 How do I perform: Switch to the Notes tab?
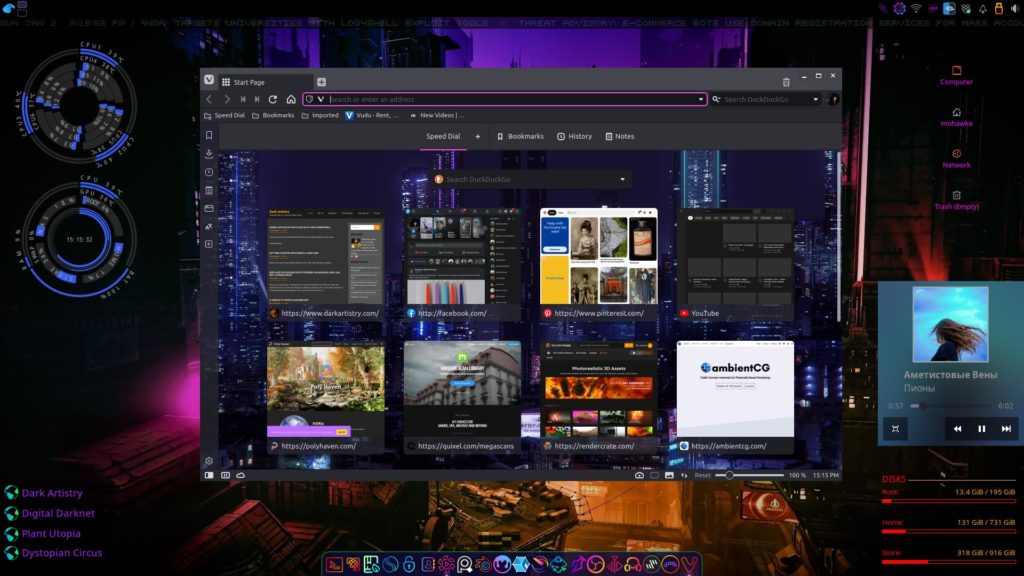pos(619,136)
